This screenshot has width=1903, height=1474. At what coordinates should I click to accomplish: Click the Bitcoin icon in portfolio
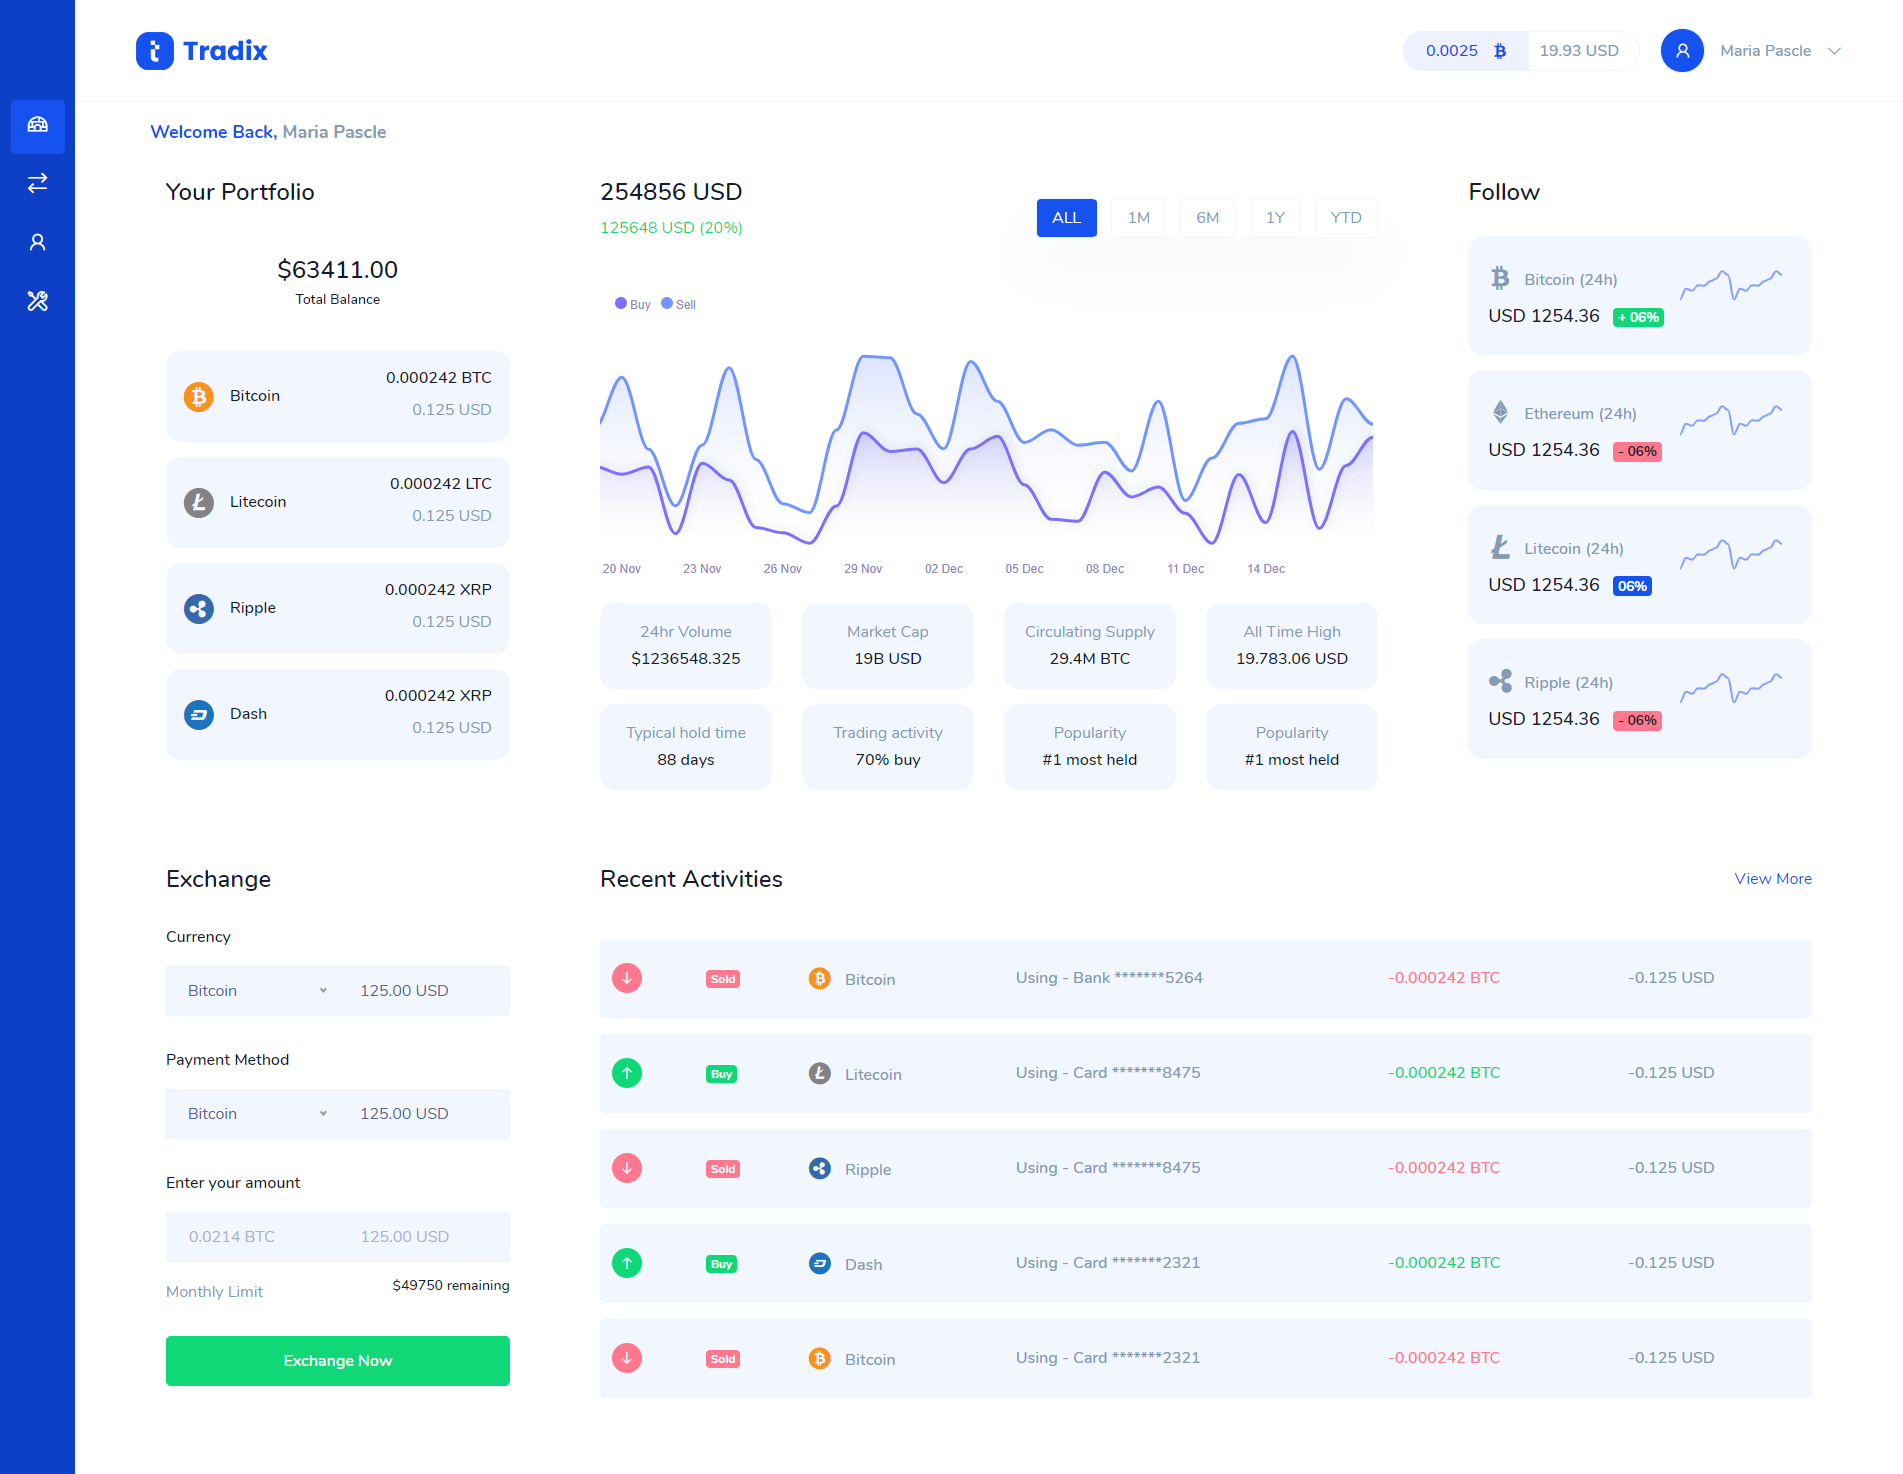[199, 397]
